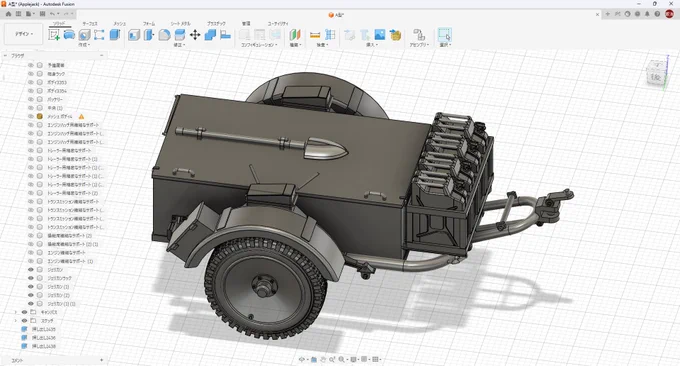This screenshot has height=366, width=680.
Task: Switch to the プラスチック tab
Action: coord(216,24)
